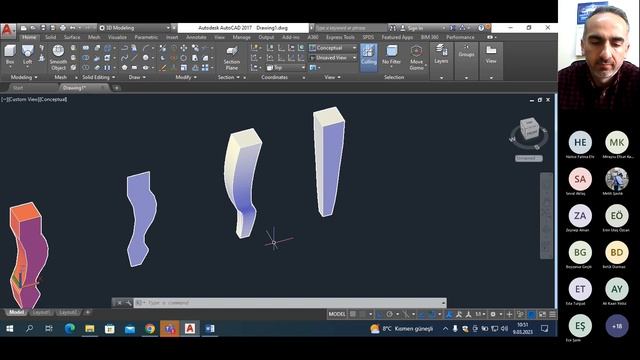This screenshot has height=360, width=640.
Task: Open the Parametric ribbon tab
Action: click(146, 37)
